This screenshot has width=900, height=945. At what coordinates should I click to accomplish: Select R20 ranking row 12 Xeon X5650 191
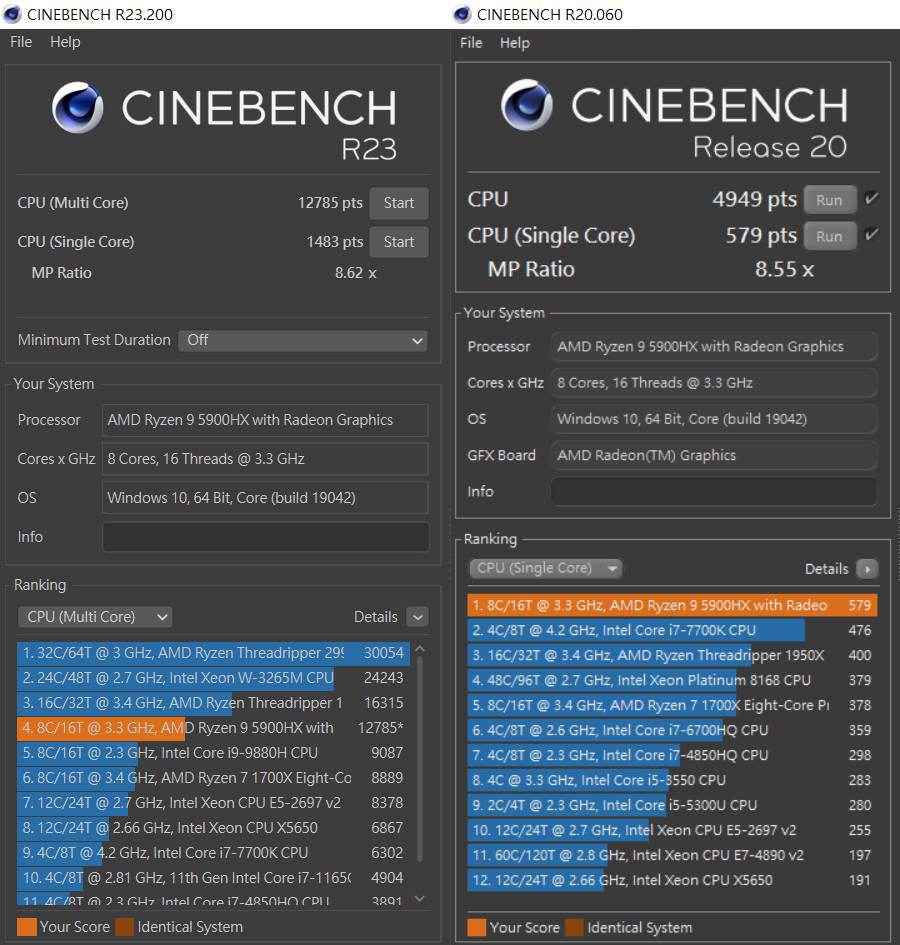[672, 881]
